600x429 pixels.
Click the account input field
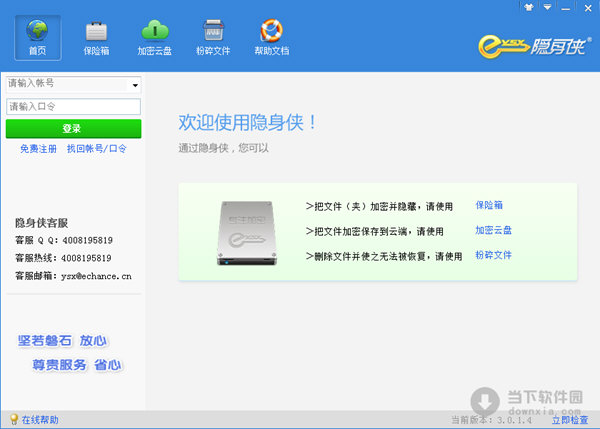66,85
